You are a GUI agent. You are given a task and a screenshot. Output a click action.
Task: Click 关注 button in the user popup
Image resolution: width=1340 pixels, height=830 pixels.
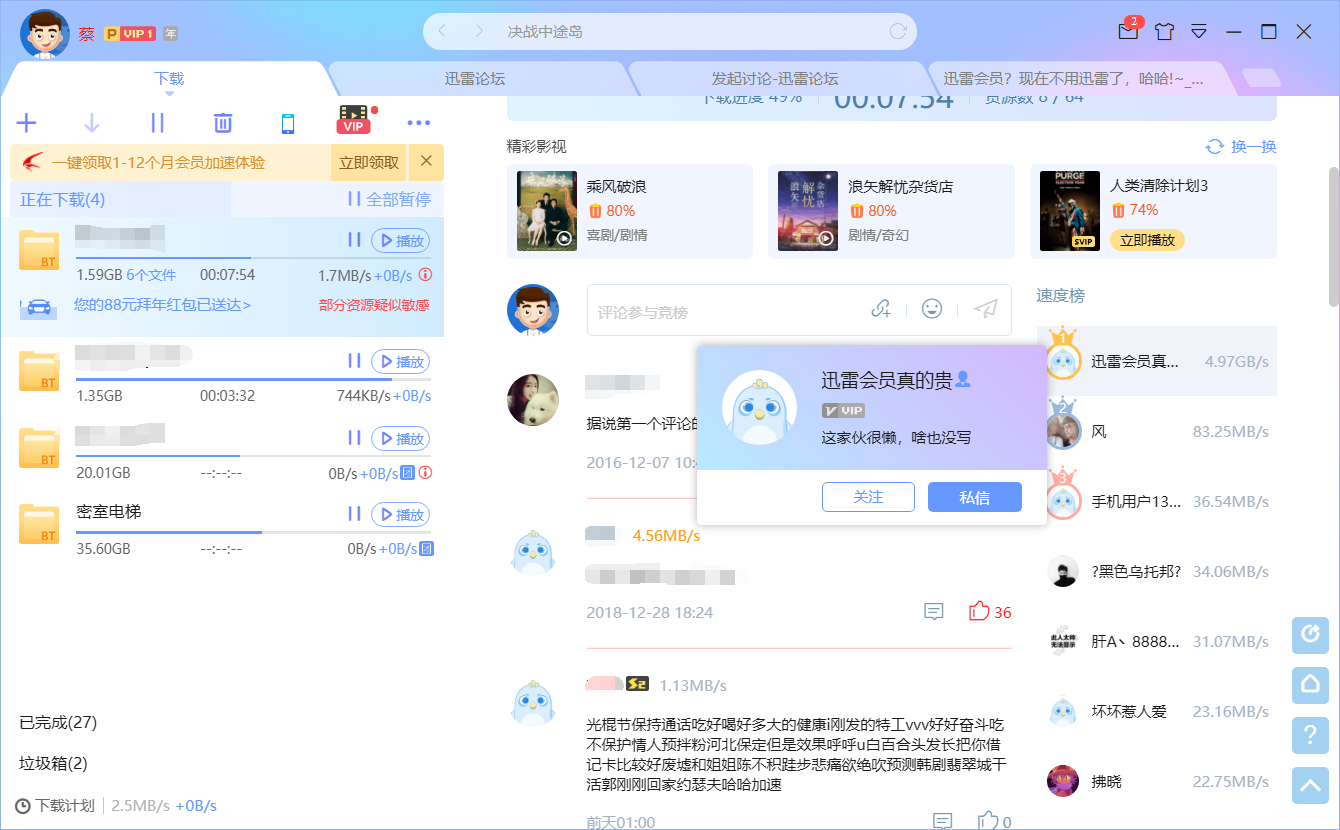coord(868,497)
